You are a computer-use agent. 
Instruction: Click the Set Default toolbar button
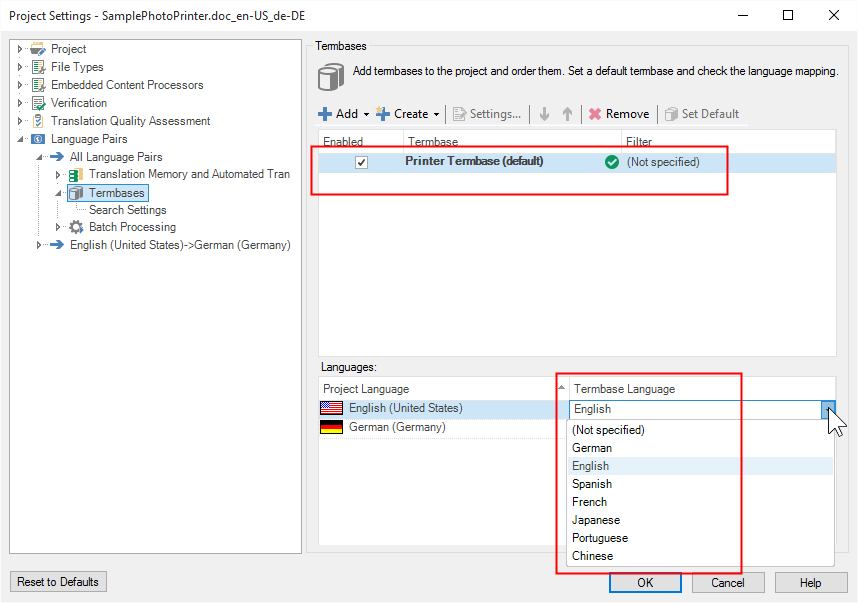701,114
